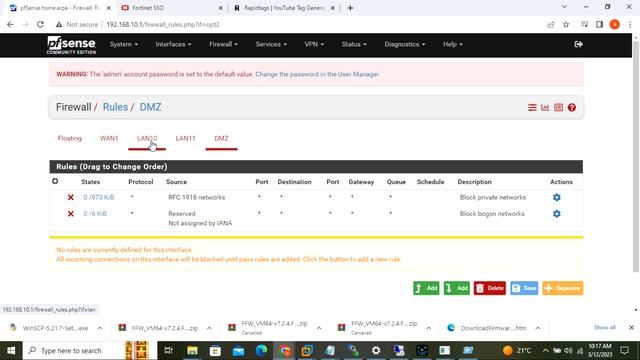The image size is (640, 360).
Task: Open Mail app from taskbar
Action: [238, 351]
